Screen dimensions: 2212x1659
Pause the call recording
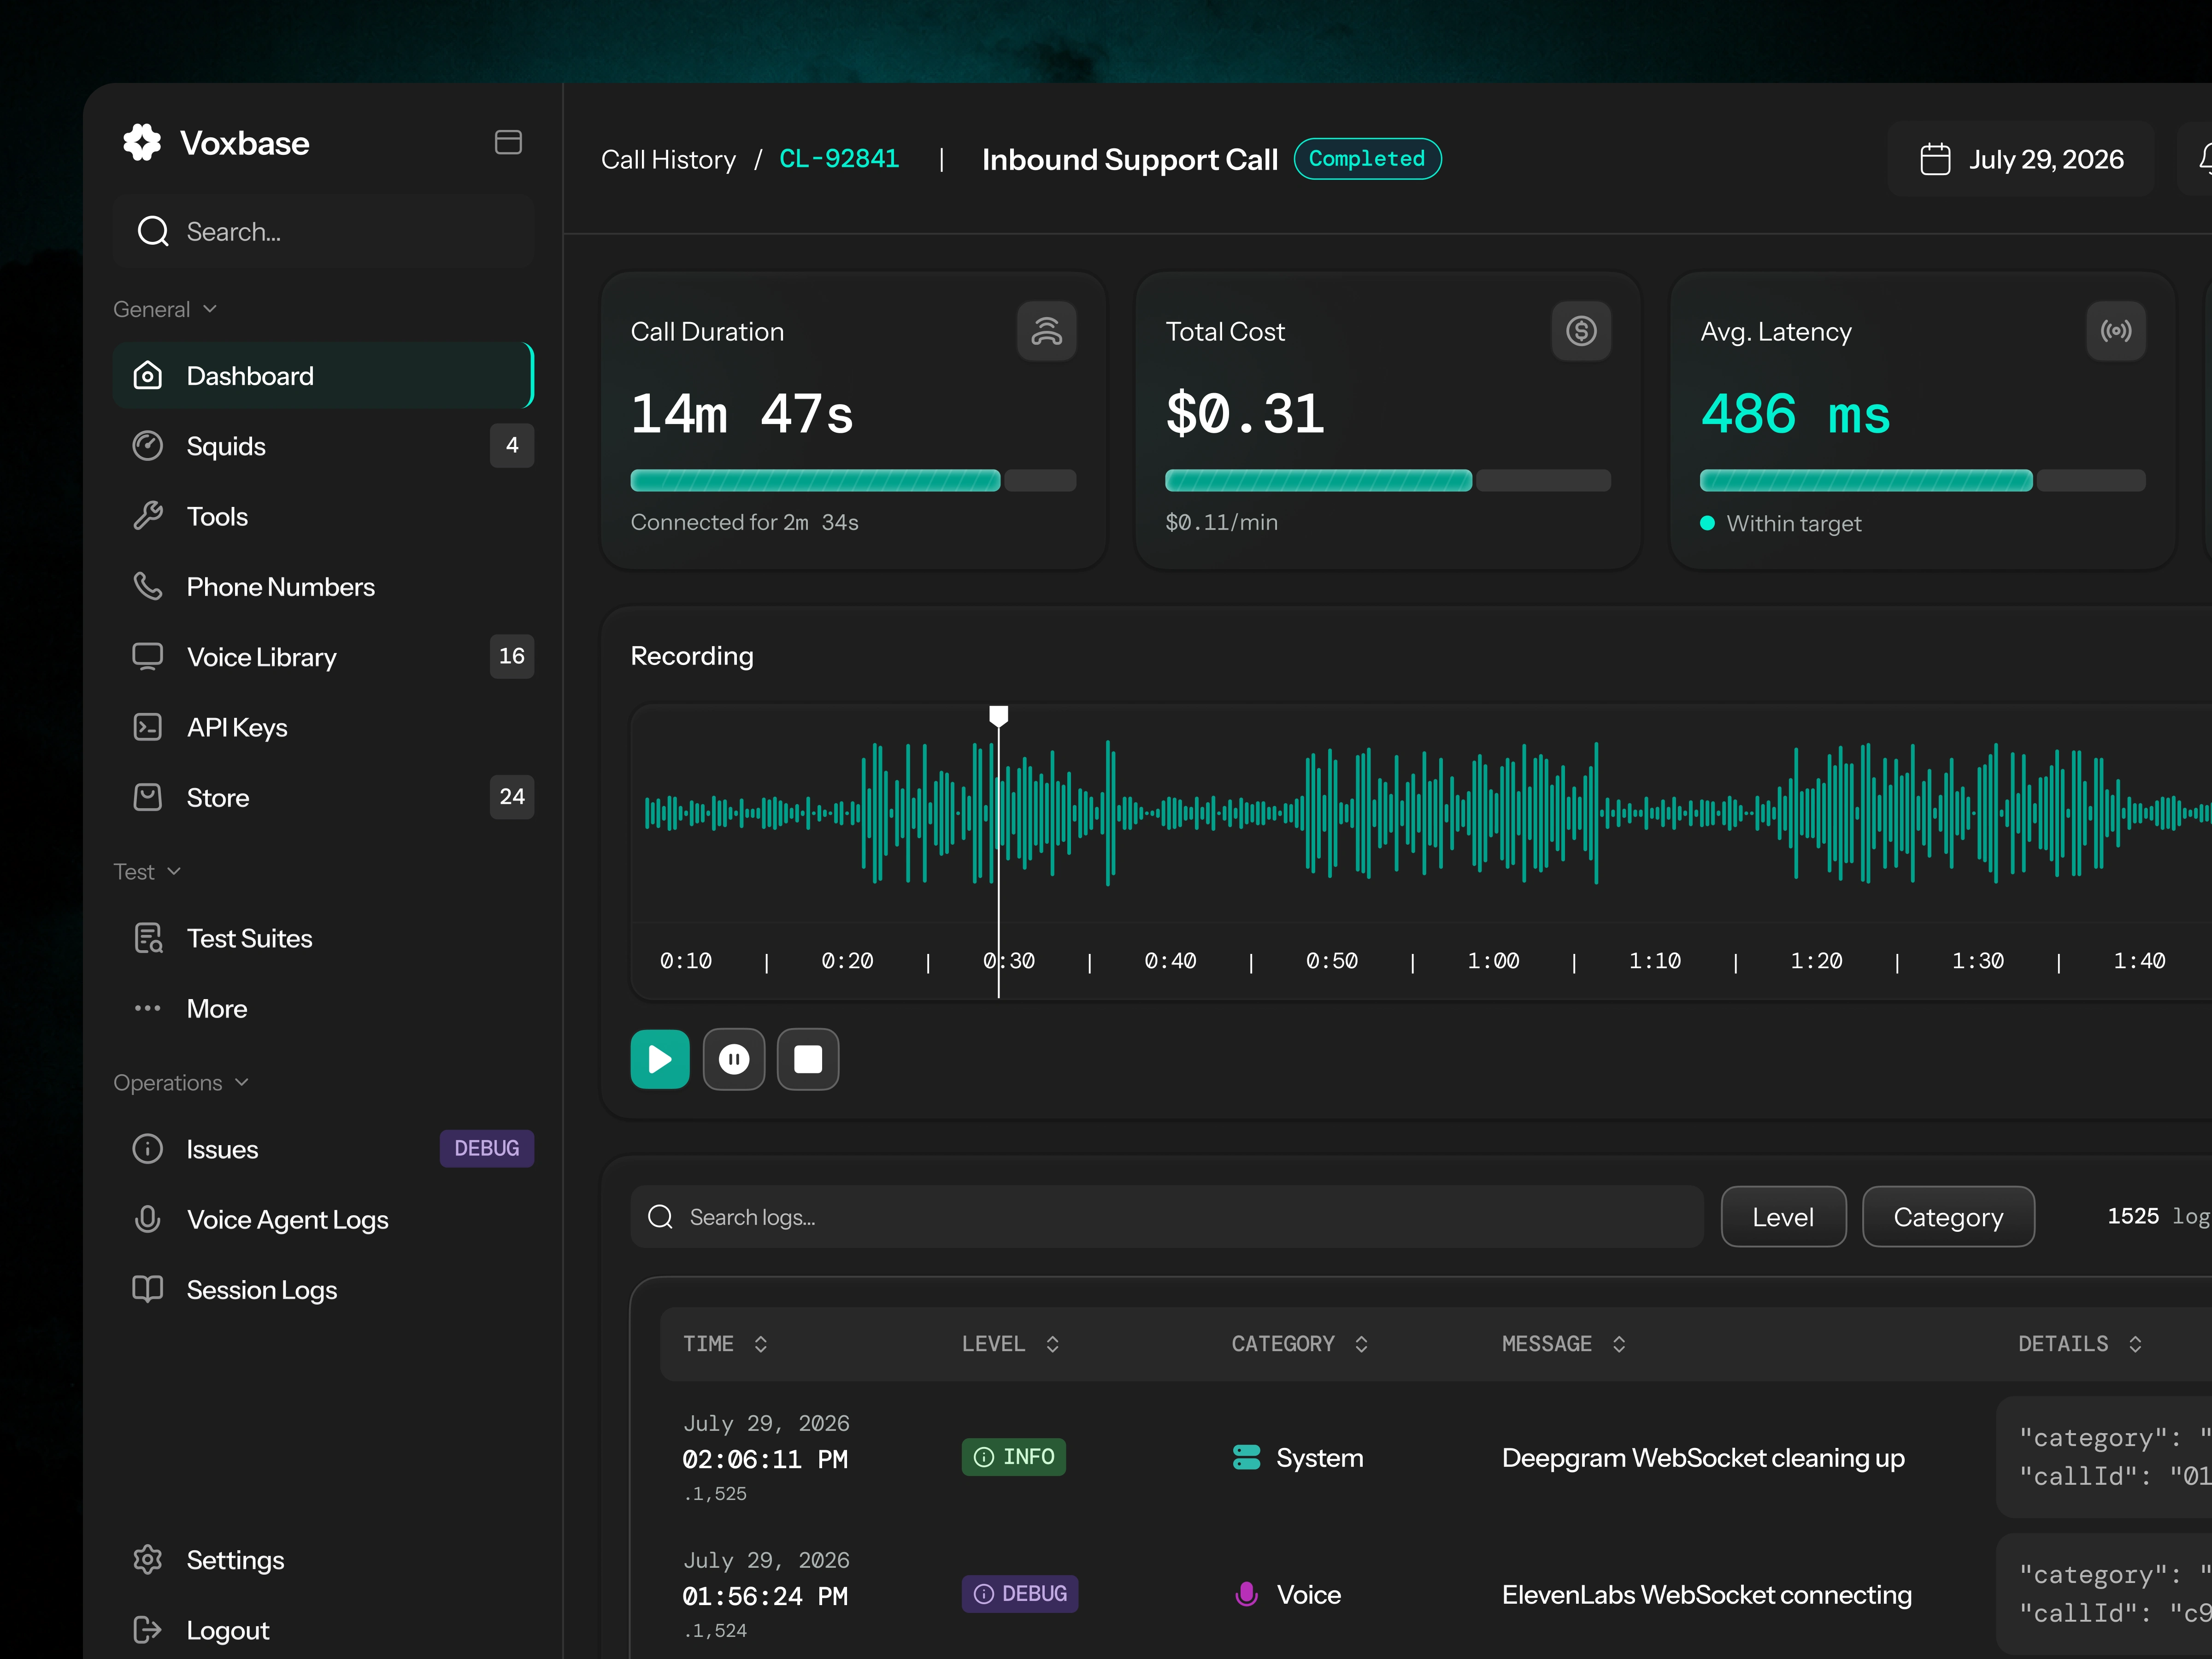tap(734, 1059)
